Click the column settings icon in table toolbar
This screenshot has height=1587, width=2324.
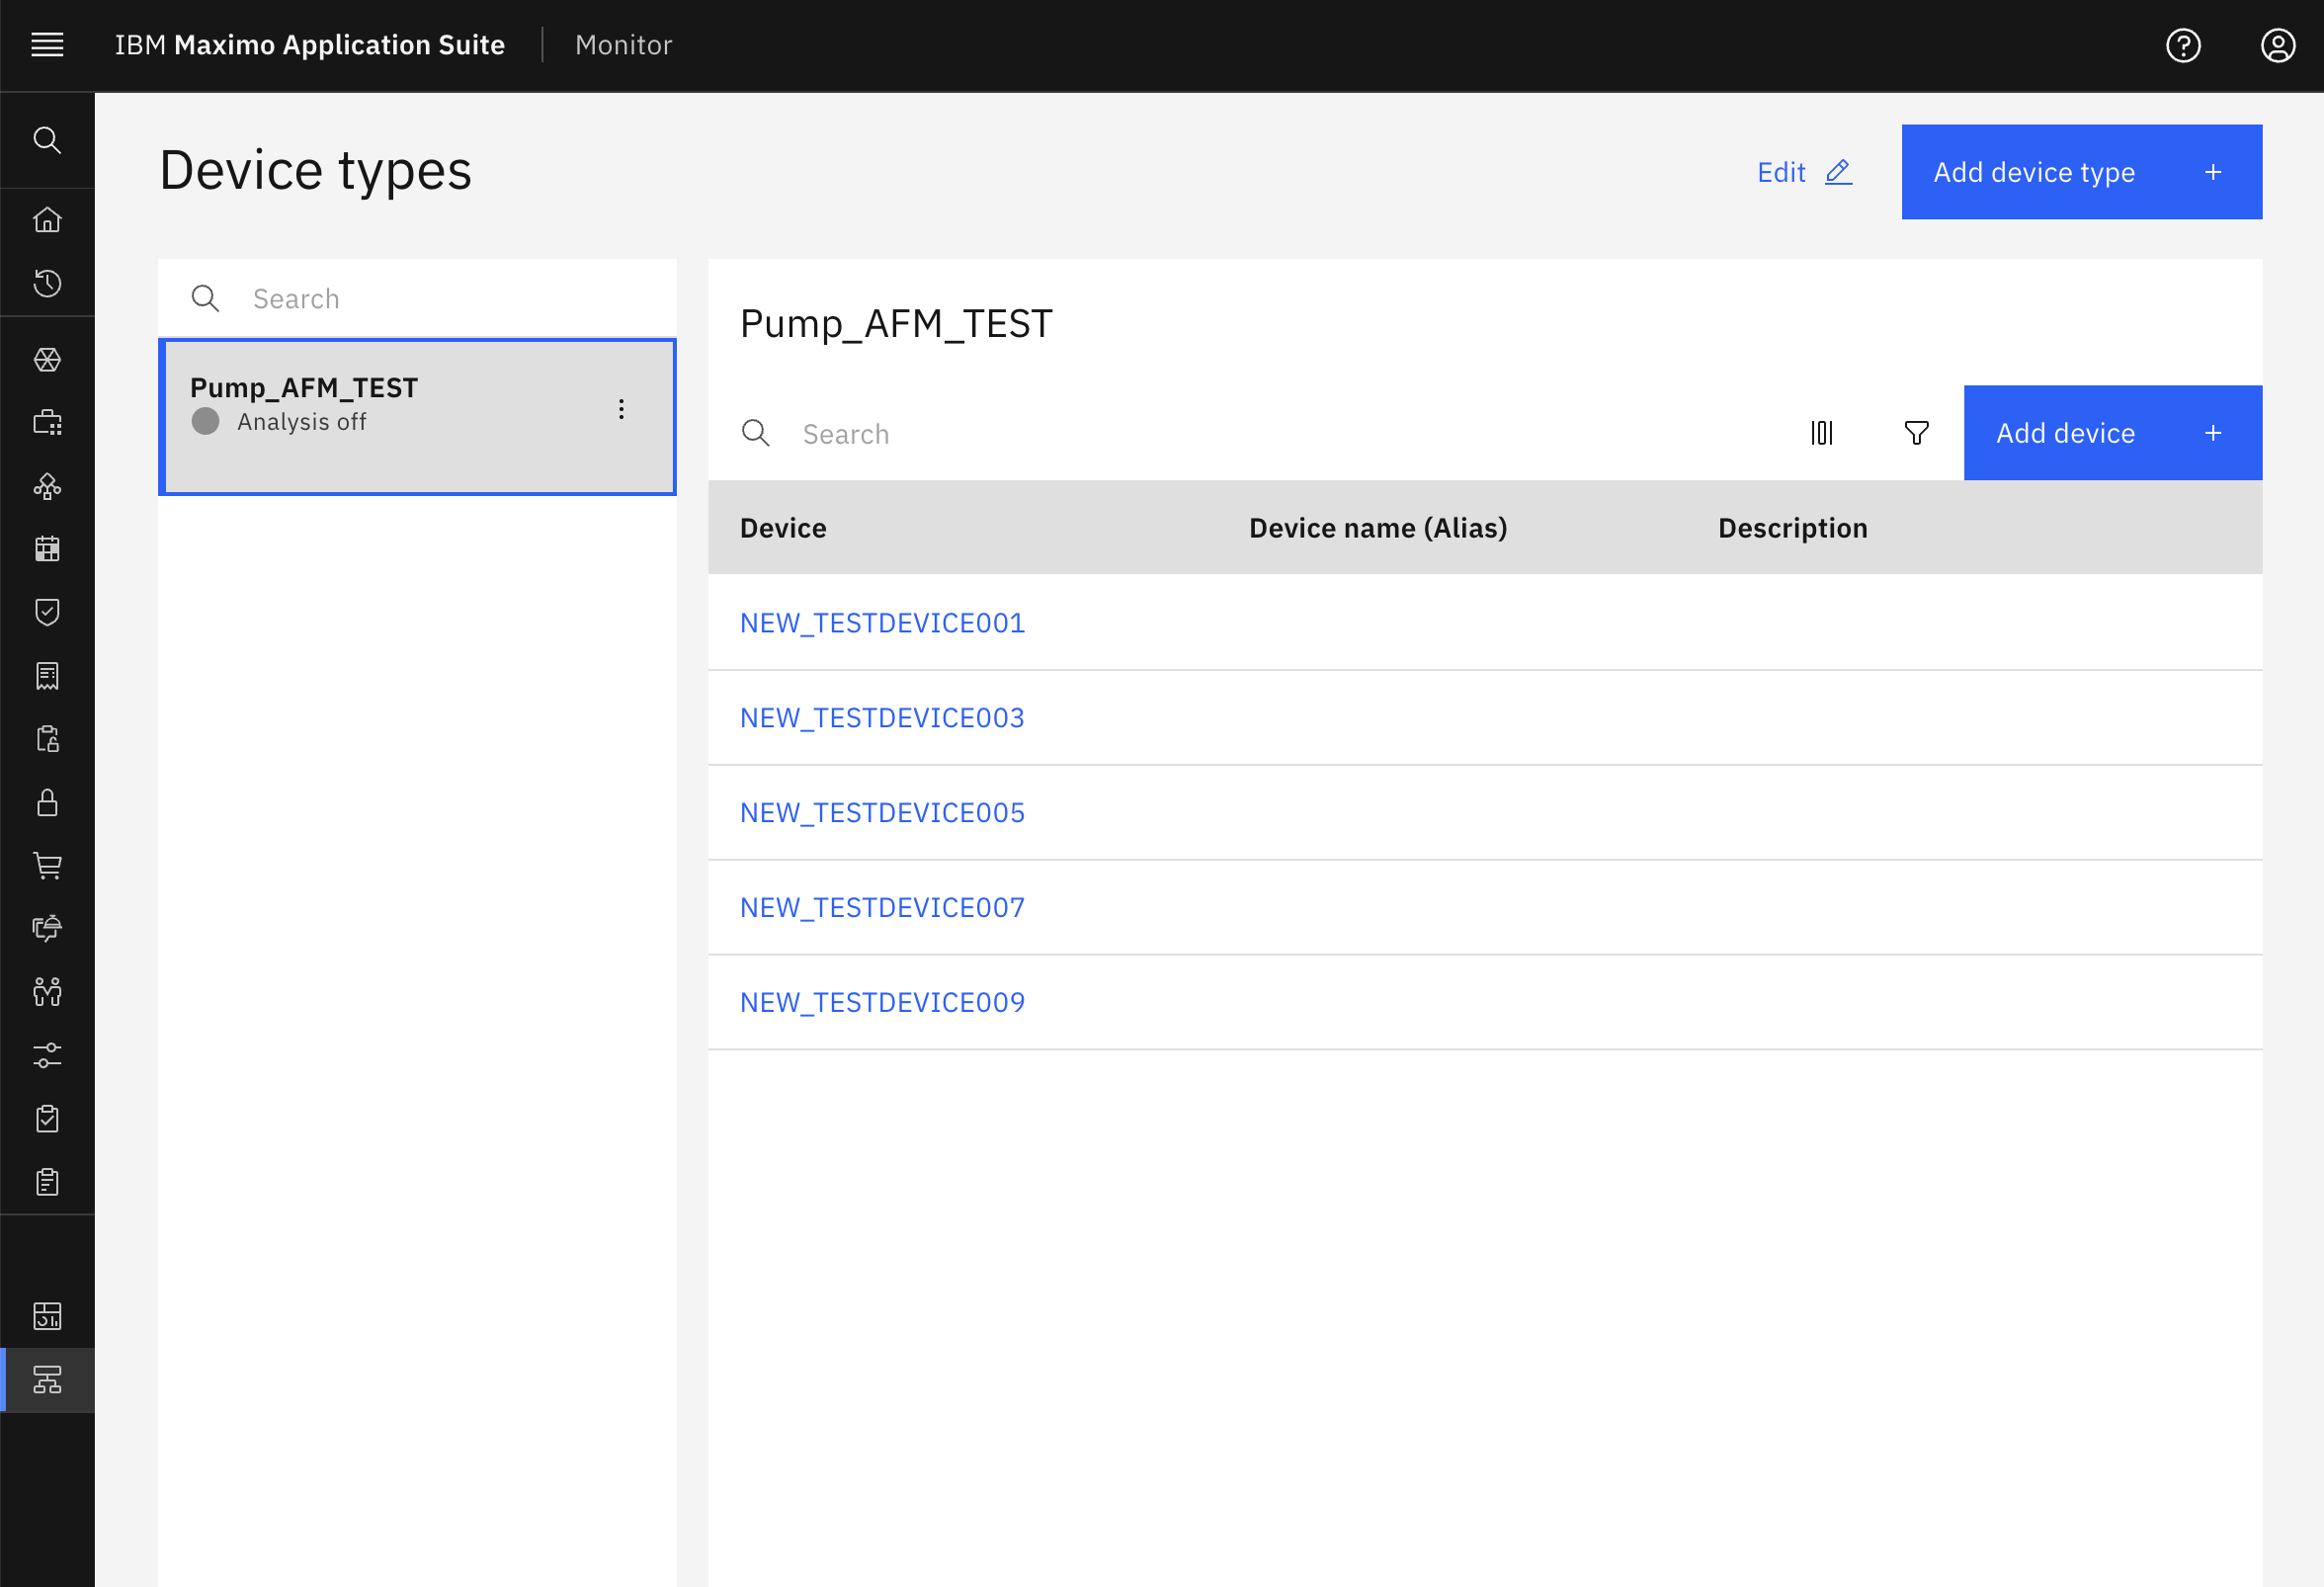click(x=1822, y=433)
